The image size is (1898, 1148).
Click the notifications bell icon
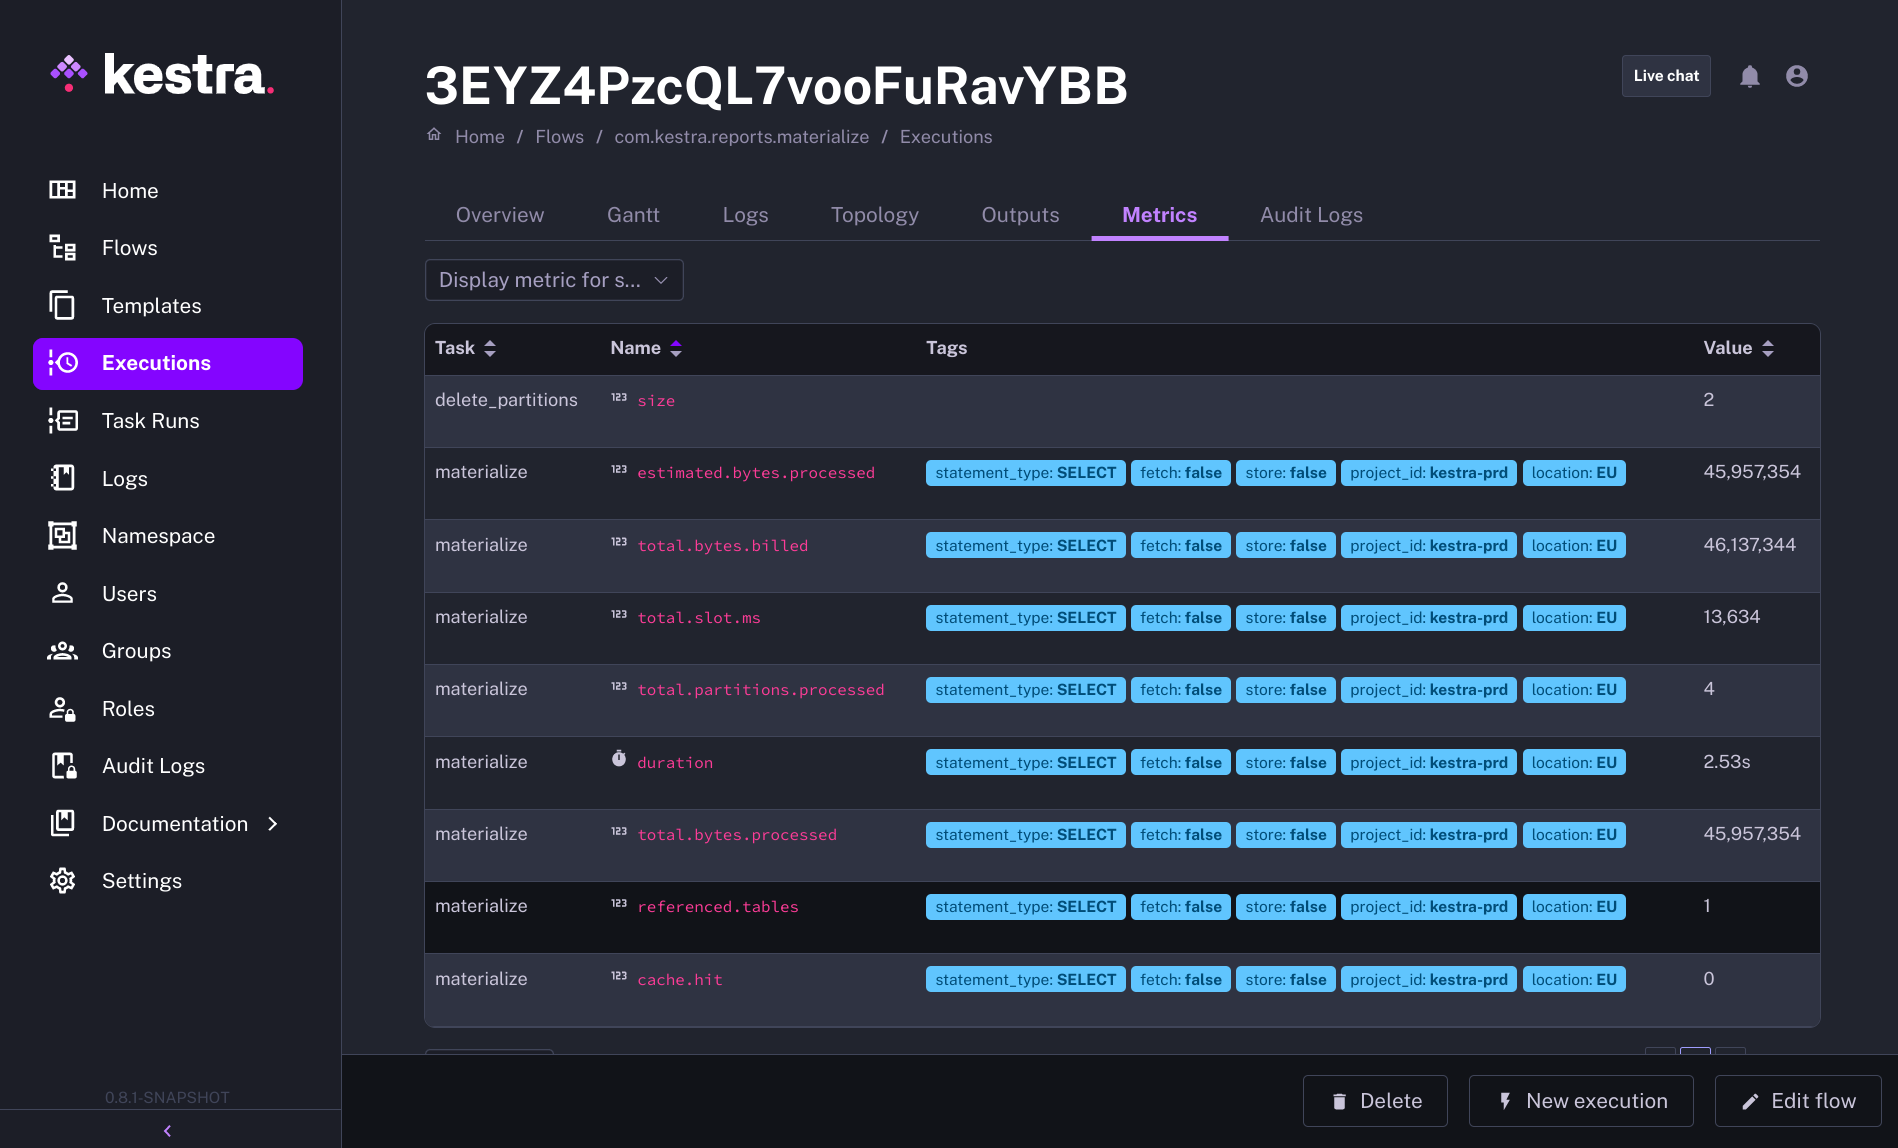pyautogui.click(x=1749, y=77)
